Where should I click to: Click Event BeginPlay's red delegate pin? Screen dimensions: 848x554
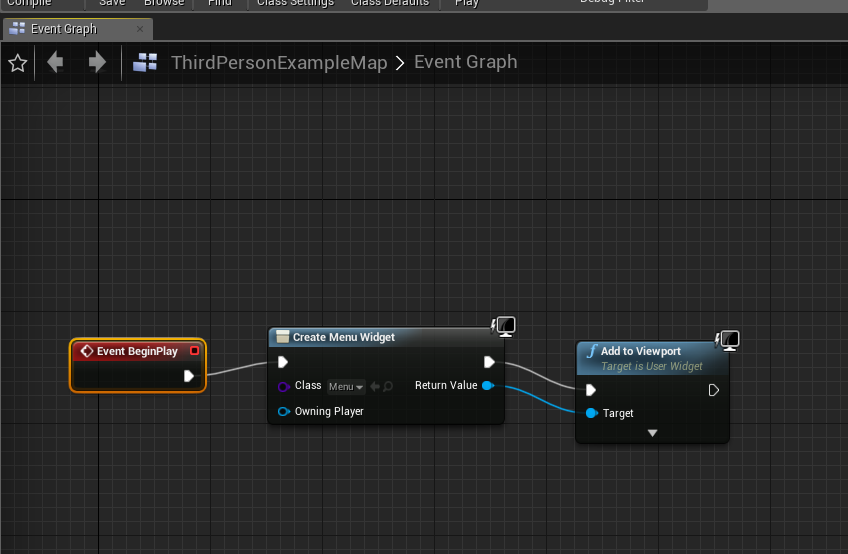(x=194, y=351)
